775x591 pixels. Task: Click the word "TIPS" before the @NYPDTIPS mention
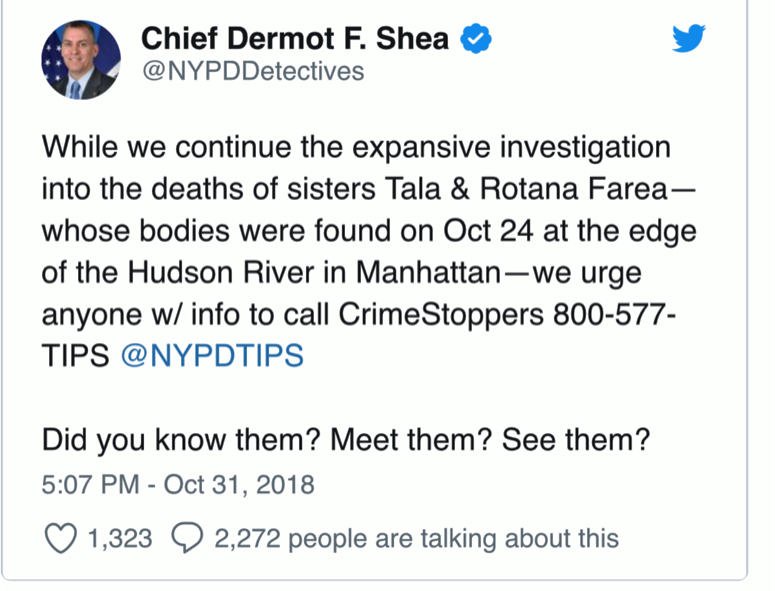[x=75, y=355]
